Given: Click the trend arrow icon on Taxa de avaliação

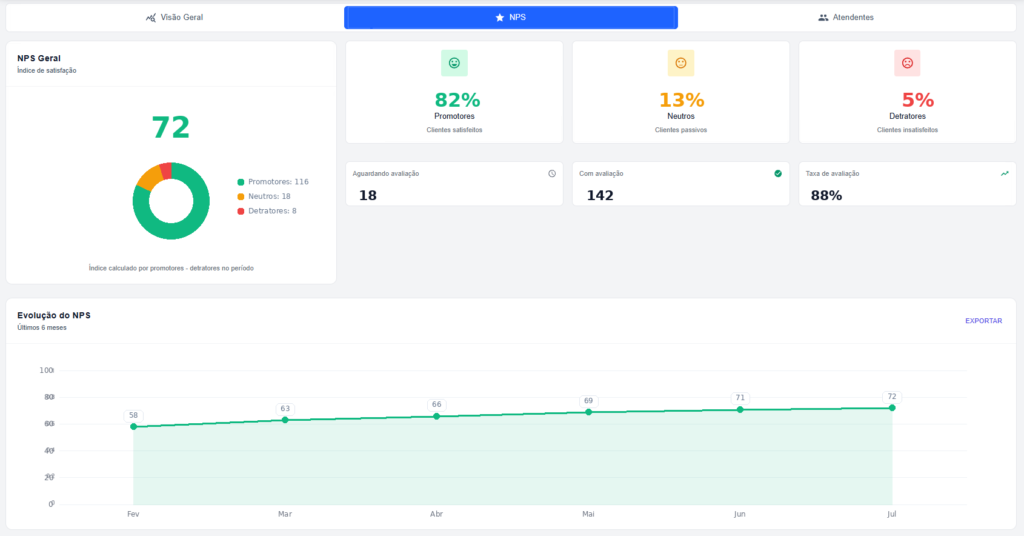Looking at the screenshot, I should (x=1004, y=174).
